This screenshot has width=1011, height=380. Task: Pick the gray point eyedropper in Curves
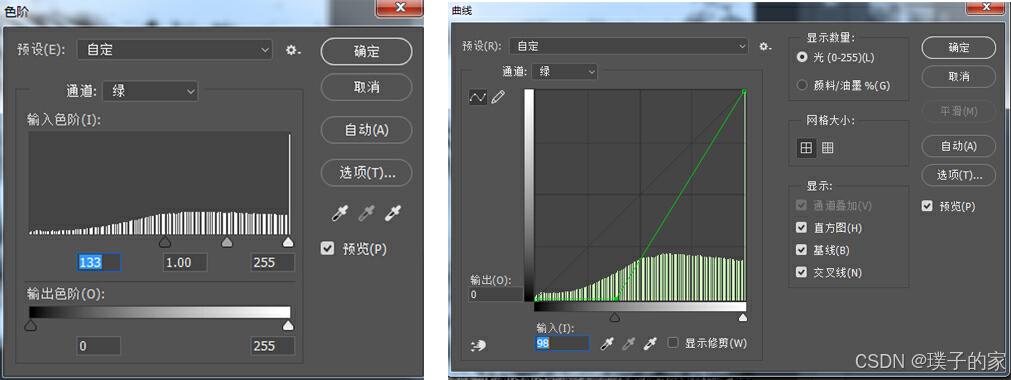629,344
